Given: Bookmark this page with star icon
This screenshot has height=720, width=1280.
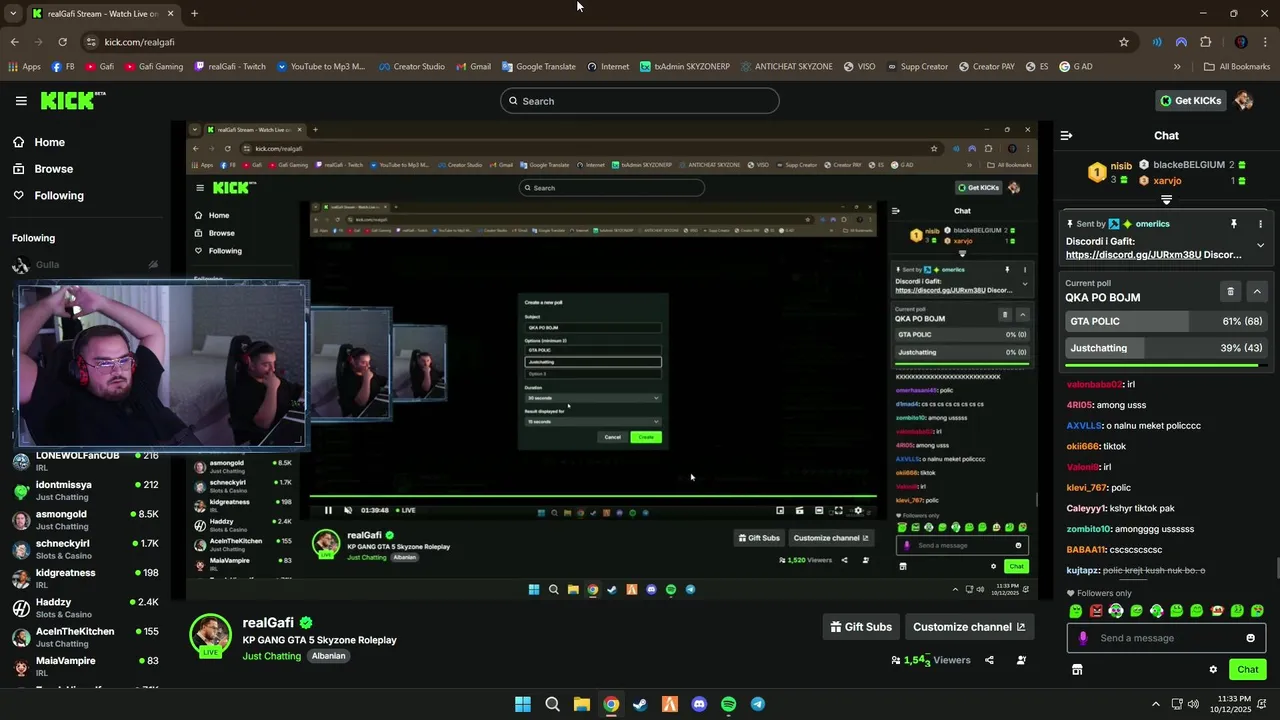Looking at the screenshot, I should (x=1124, y=42).
